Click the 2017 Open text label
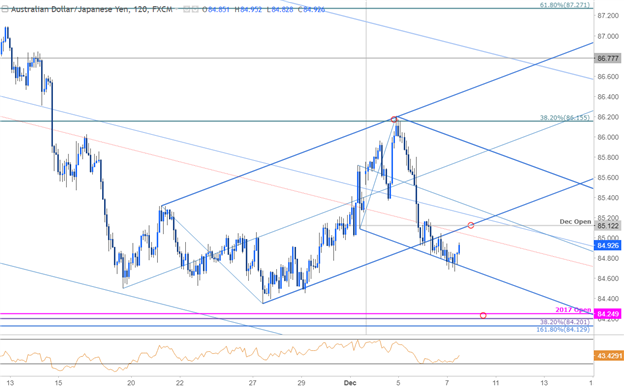The image size is (624, 387). point(573,310)
